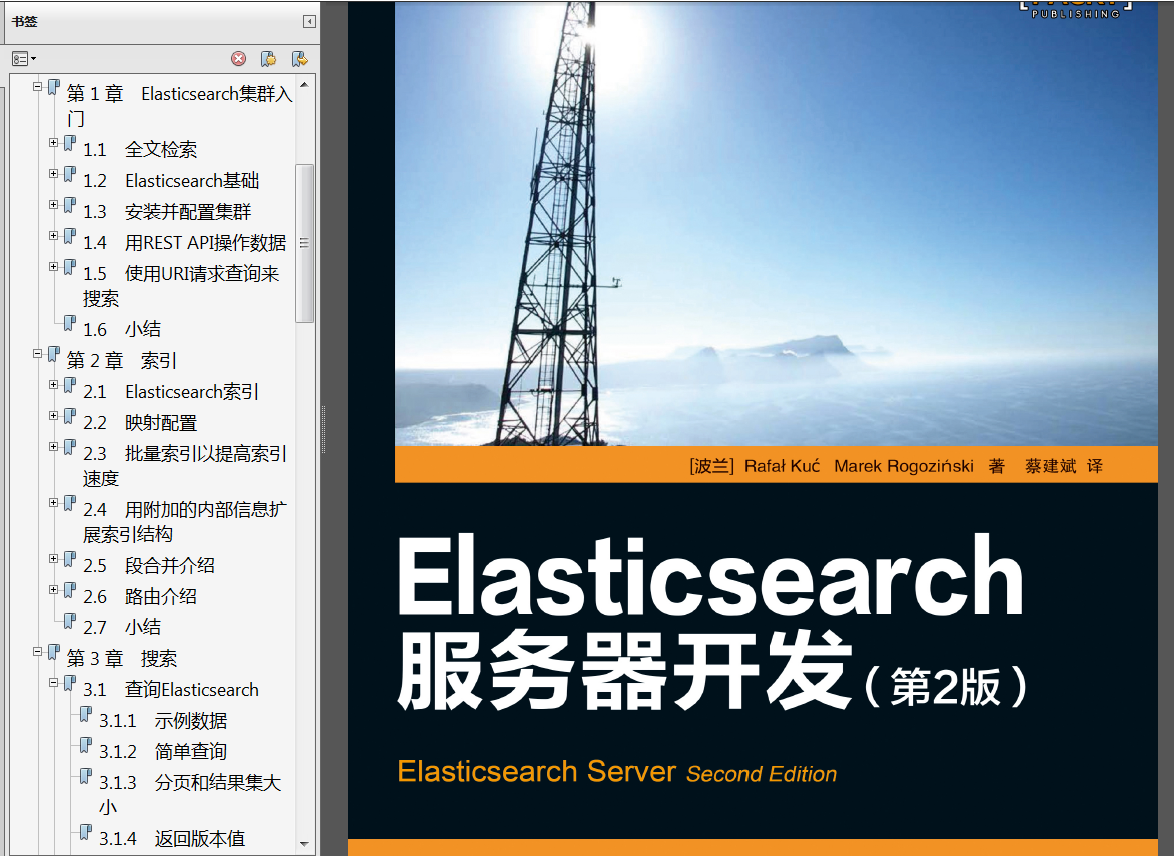Click the bookmark icon beside 3.1.4 返回版本值
The height and width of the screenshot is (856, 1174).
tap(86, 833)
